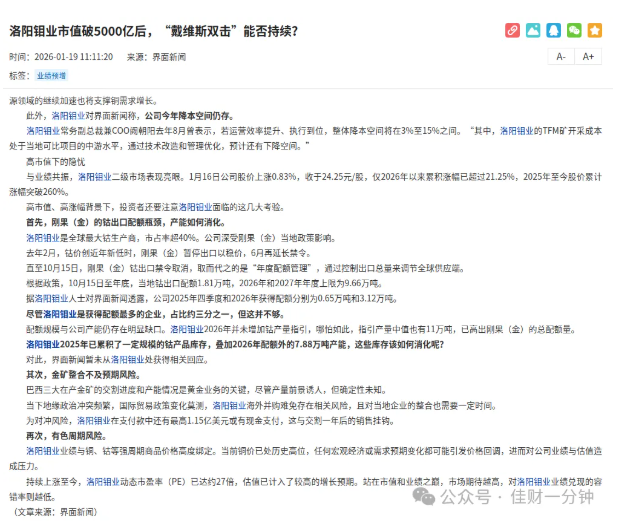
Task: Click footer text （文章来源：界面新闻）
Action: point(54,512)
